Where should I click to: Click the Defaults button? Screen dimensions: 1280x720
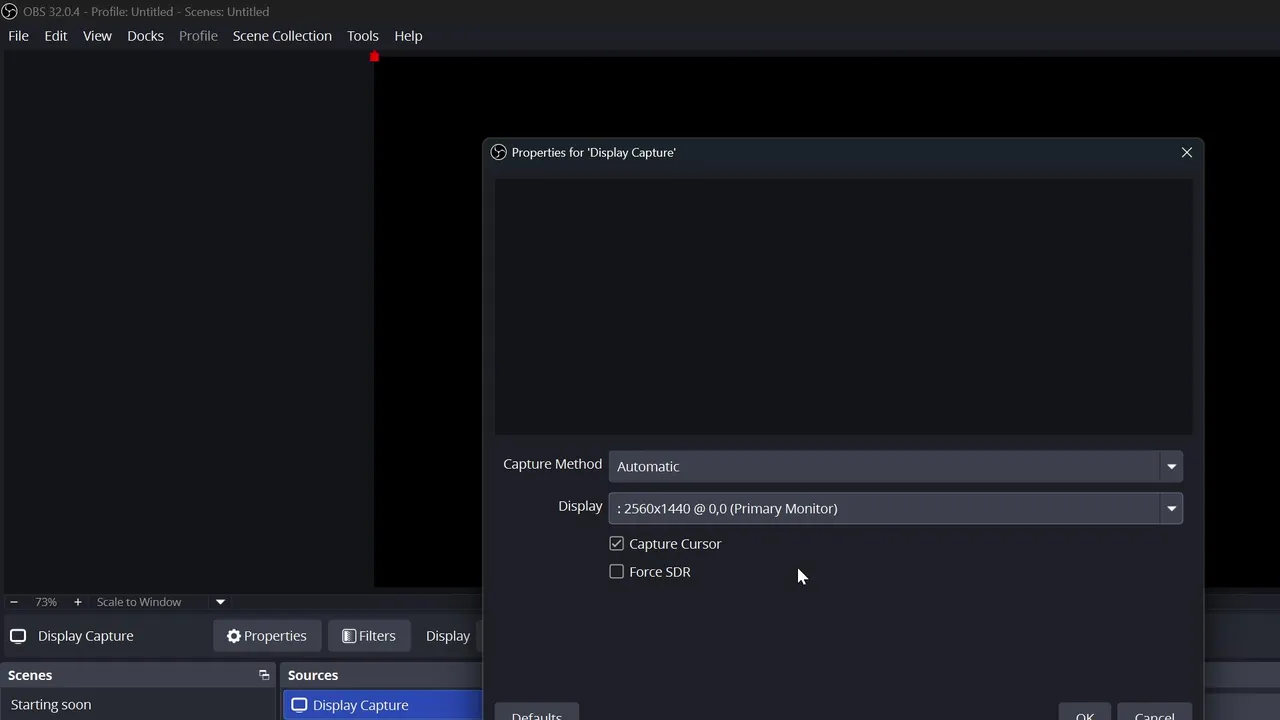point(536,712)
